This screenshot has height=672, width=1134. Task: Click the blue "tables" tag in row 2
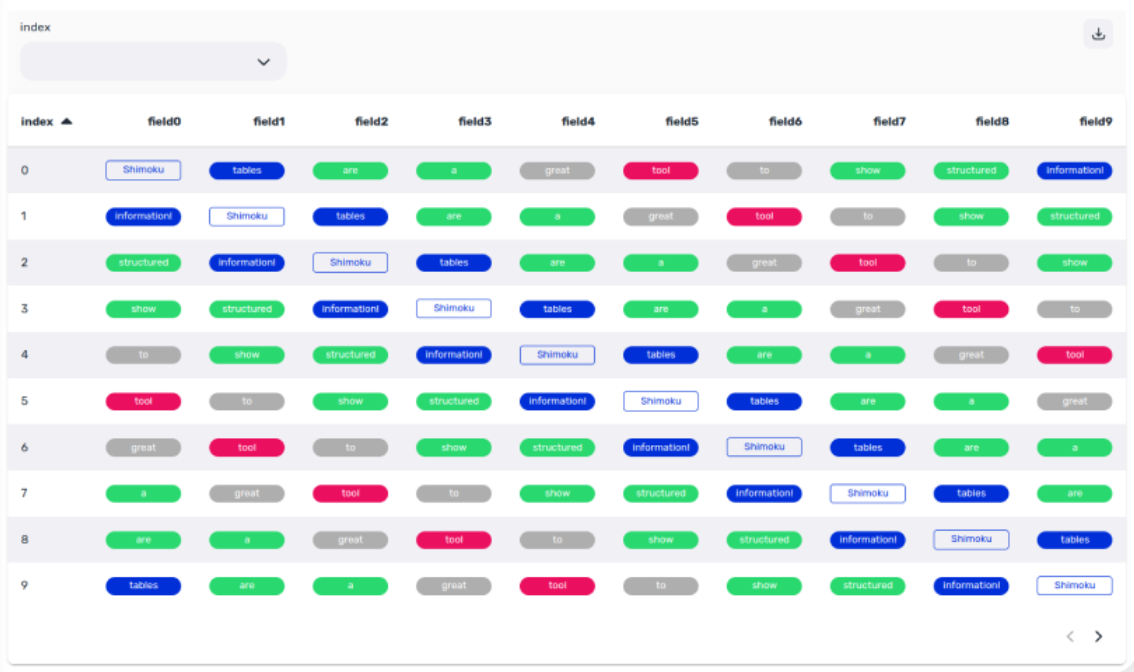tap(453, 263)
